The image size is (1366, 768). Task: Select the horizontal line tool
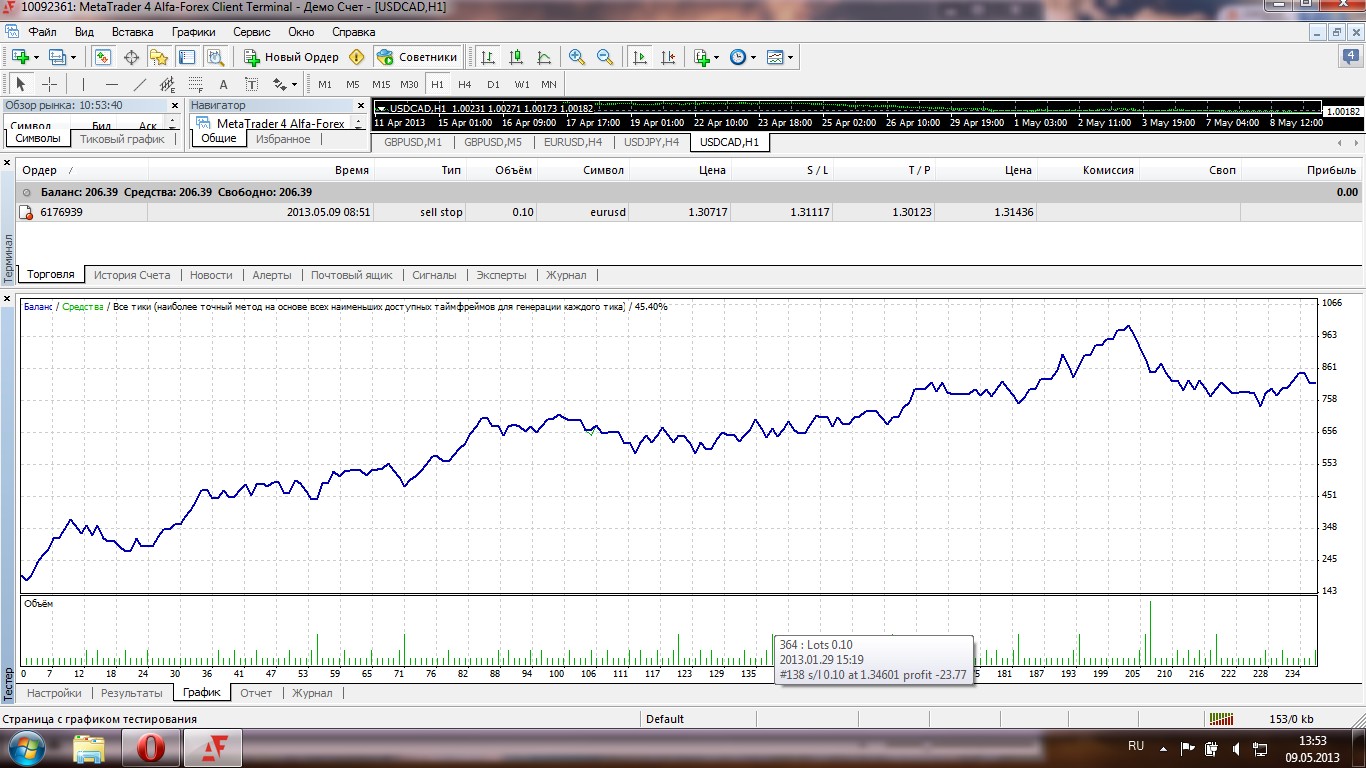pyautogui.click(x=112, y=84)
